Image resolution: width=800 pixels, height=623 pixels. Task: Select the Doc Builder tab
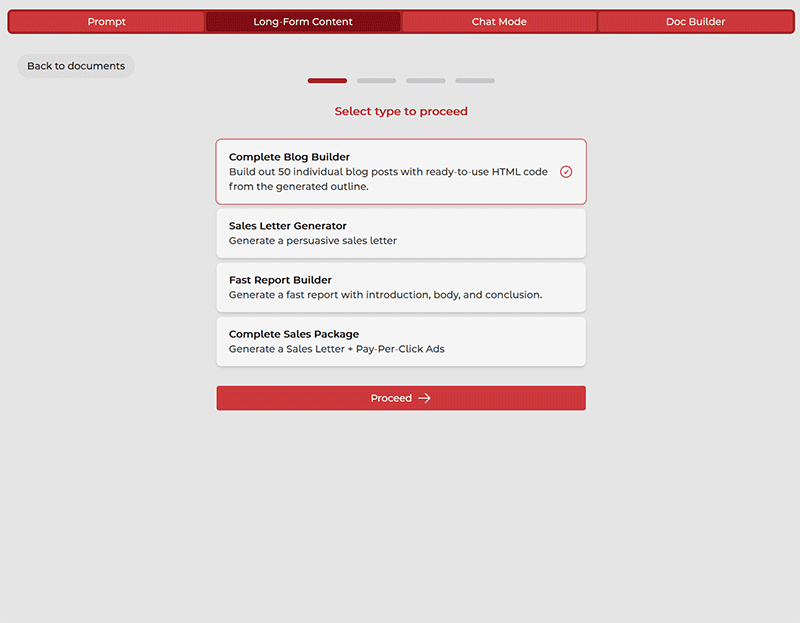[x=695, y=22]
